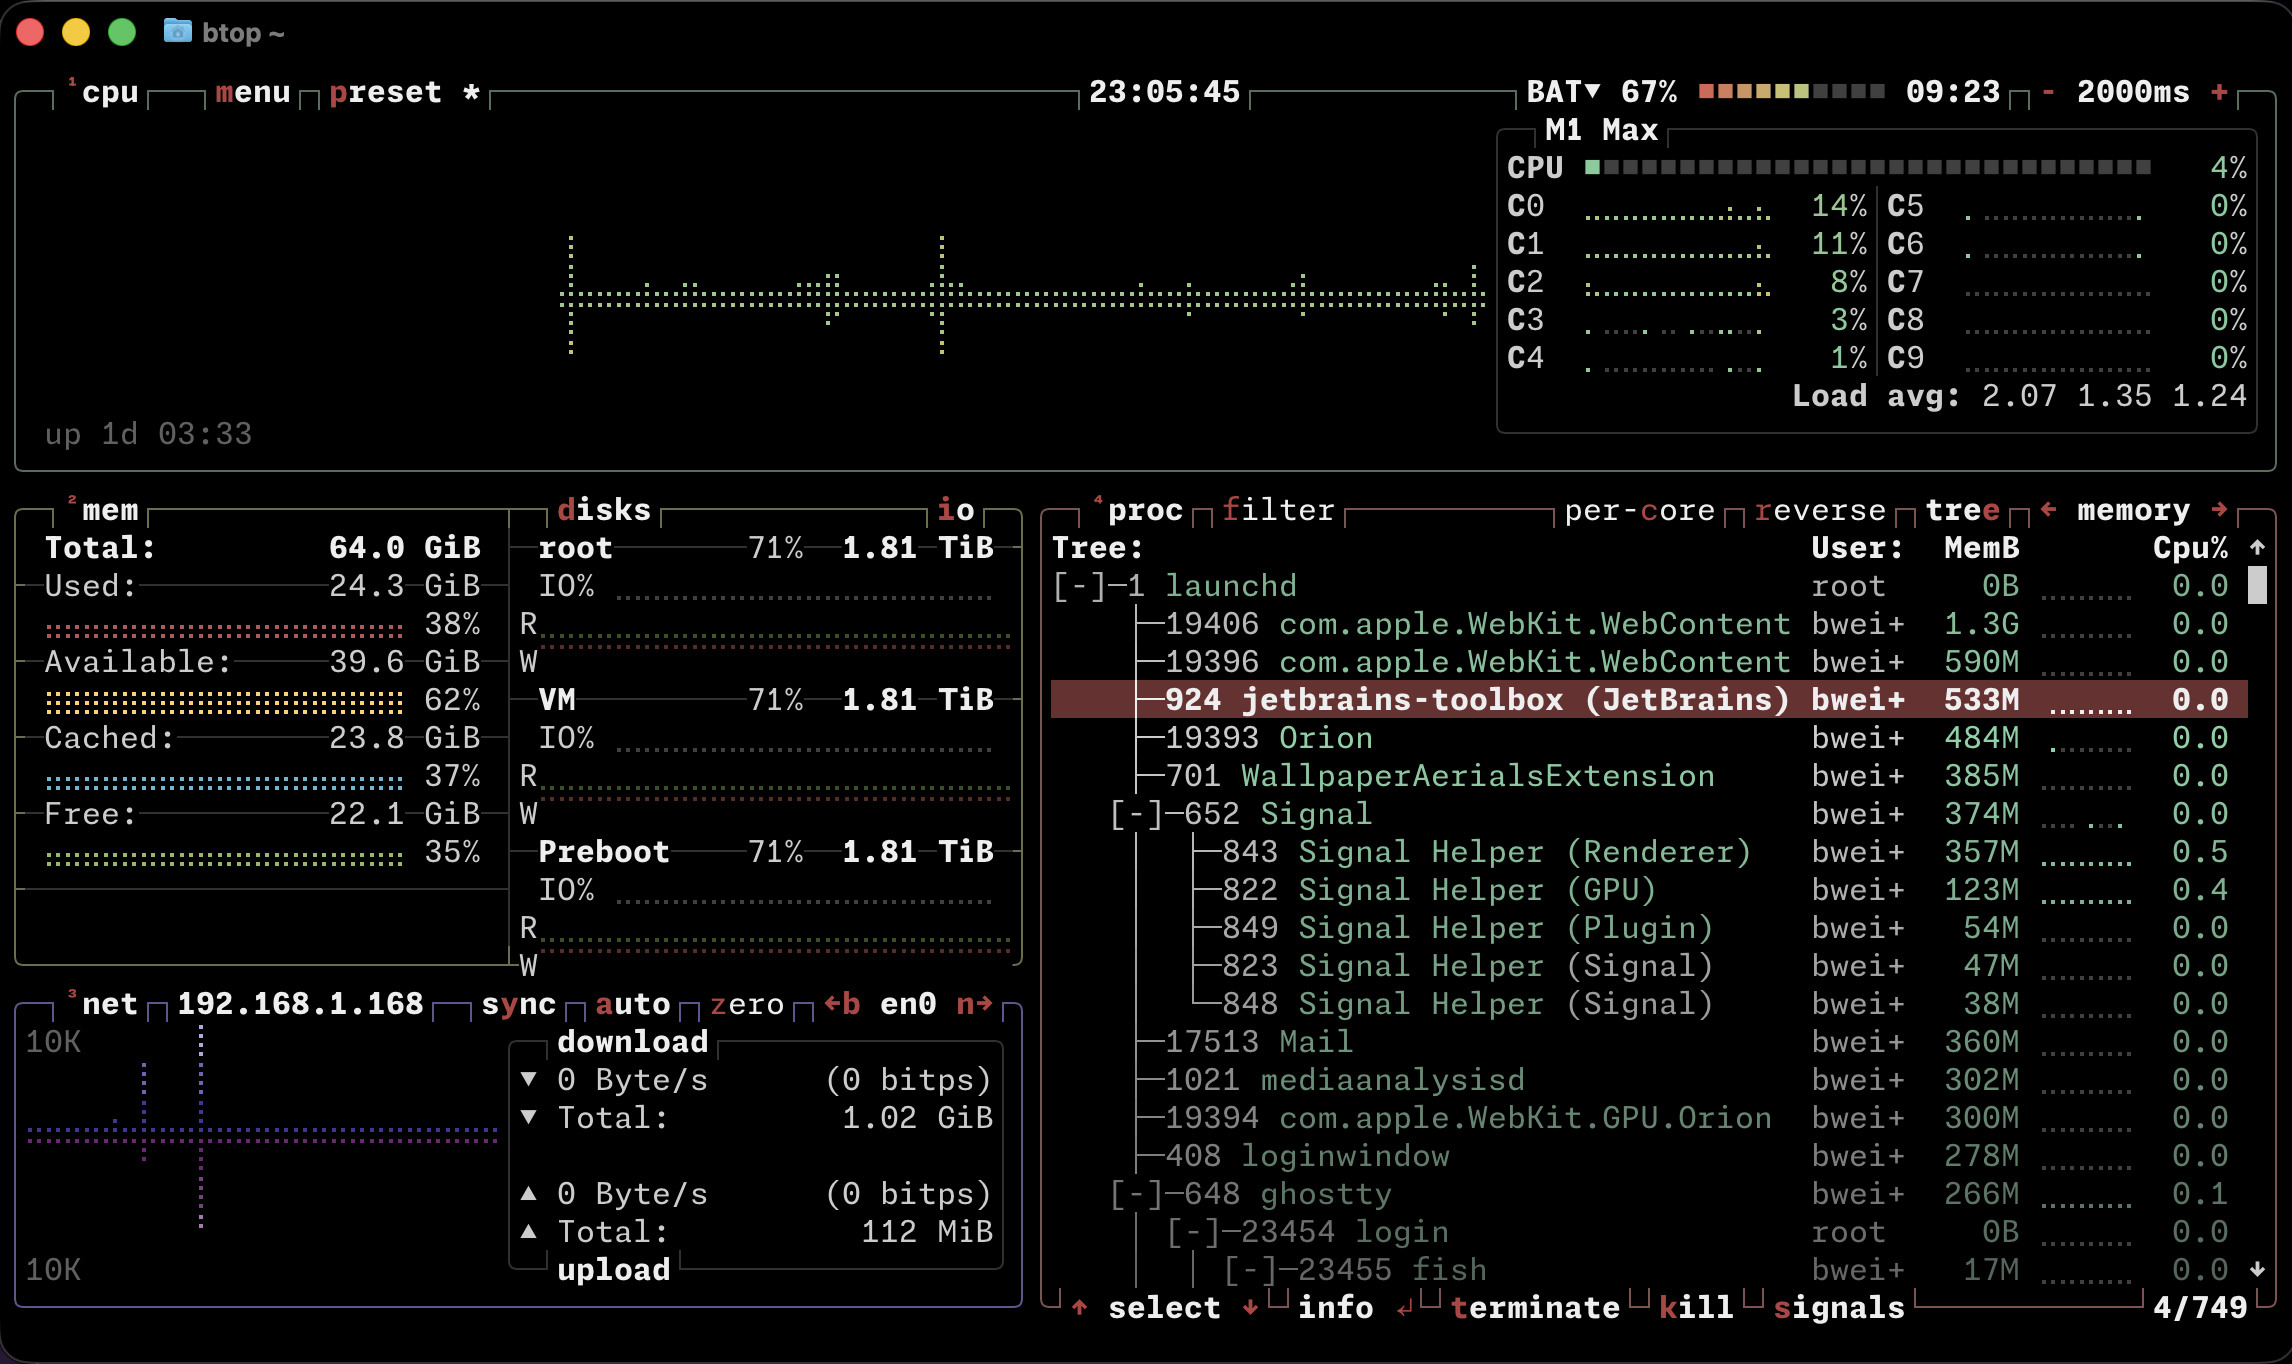
Task: Click the select up arrow in footer
Action: pos(1079,1308)
